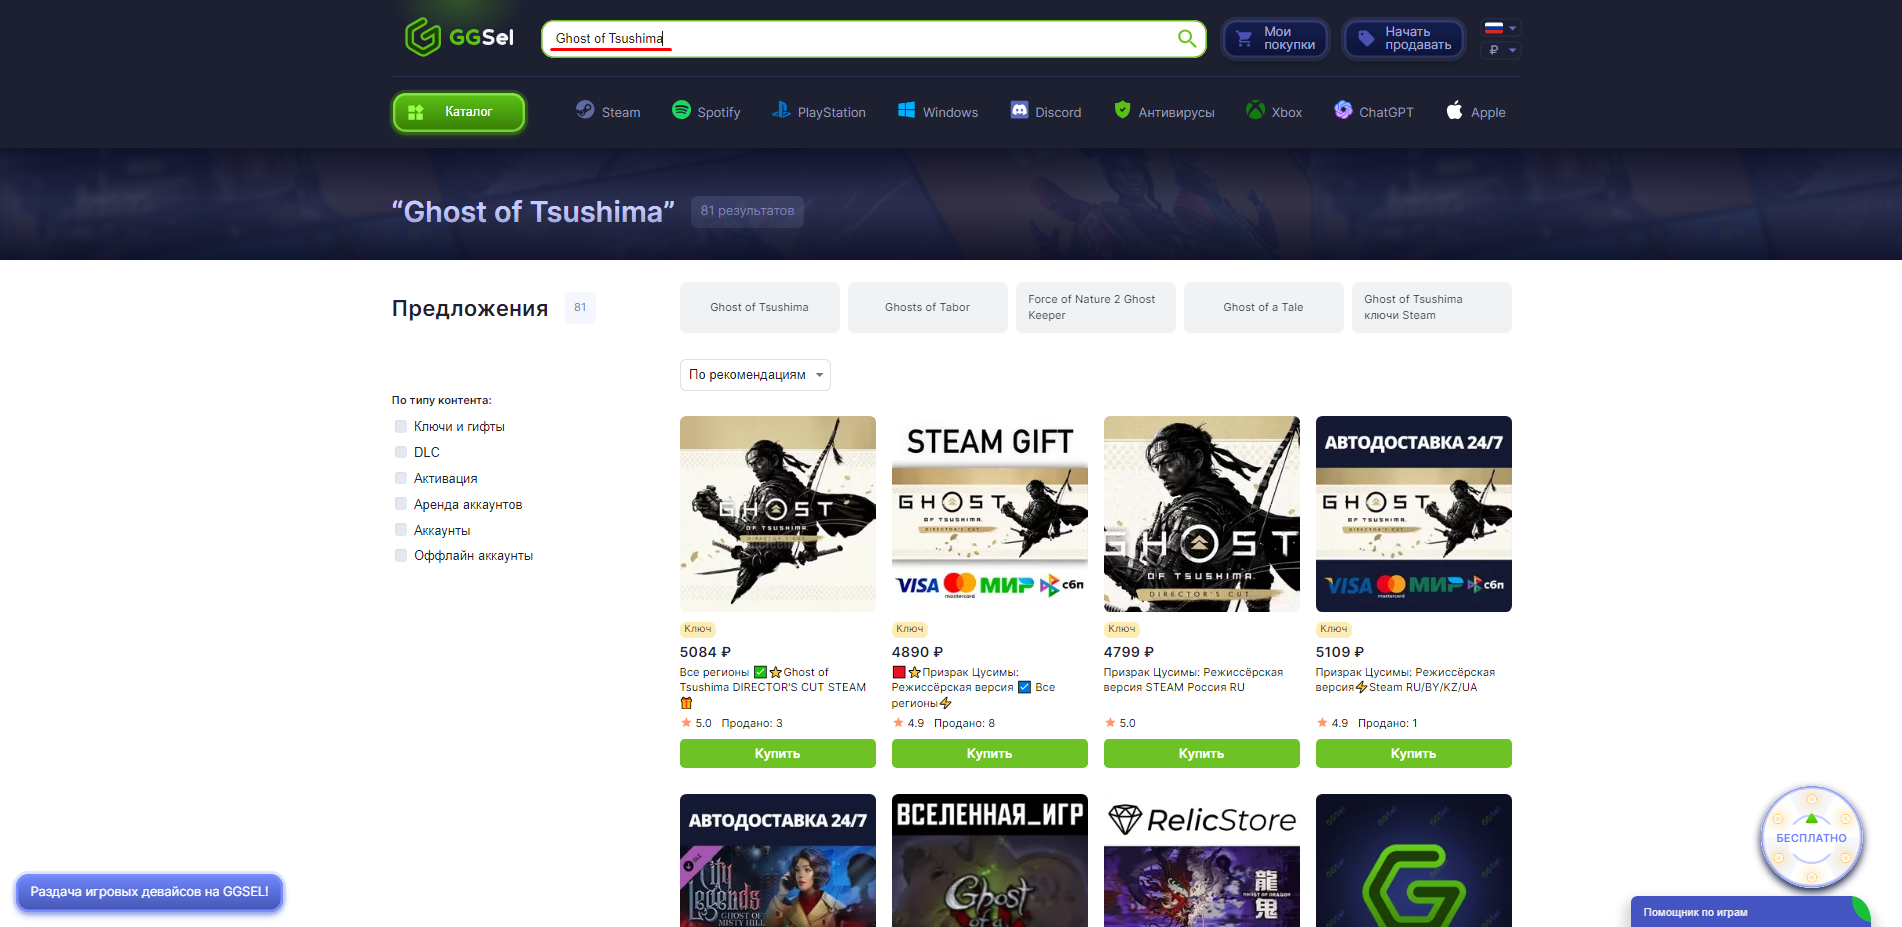The height and width of the screenshot is (927, 1902).
Task: Open the ВСЕЛЕННАЯ_ИГР product thumbnail
Action: [x=990, y=861]
